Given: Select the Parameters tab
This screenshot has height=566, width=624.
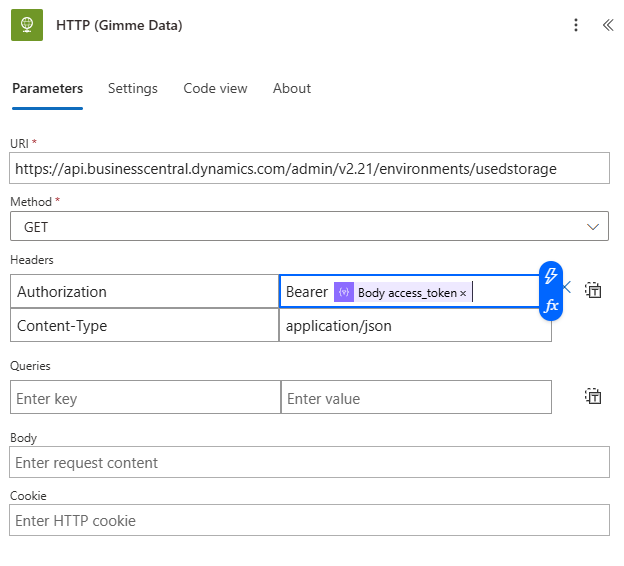Looking at the screenshot, I should coord(47,88).
